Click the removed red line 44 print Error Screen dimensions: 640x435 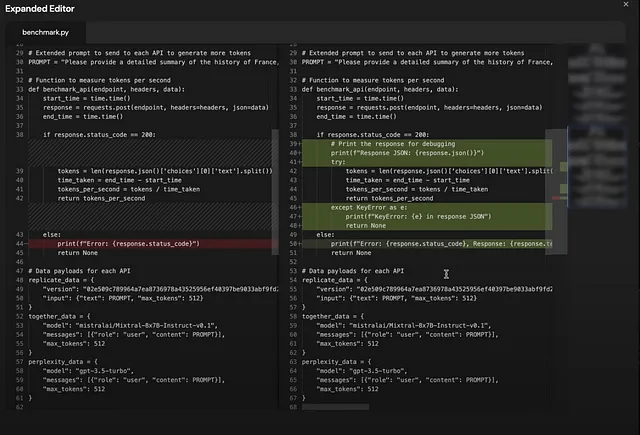[x=128, y=244]
